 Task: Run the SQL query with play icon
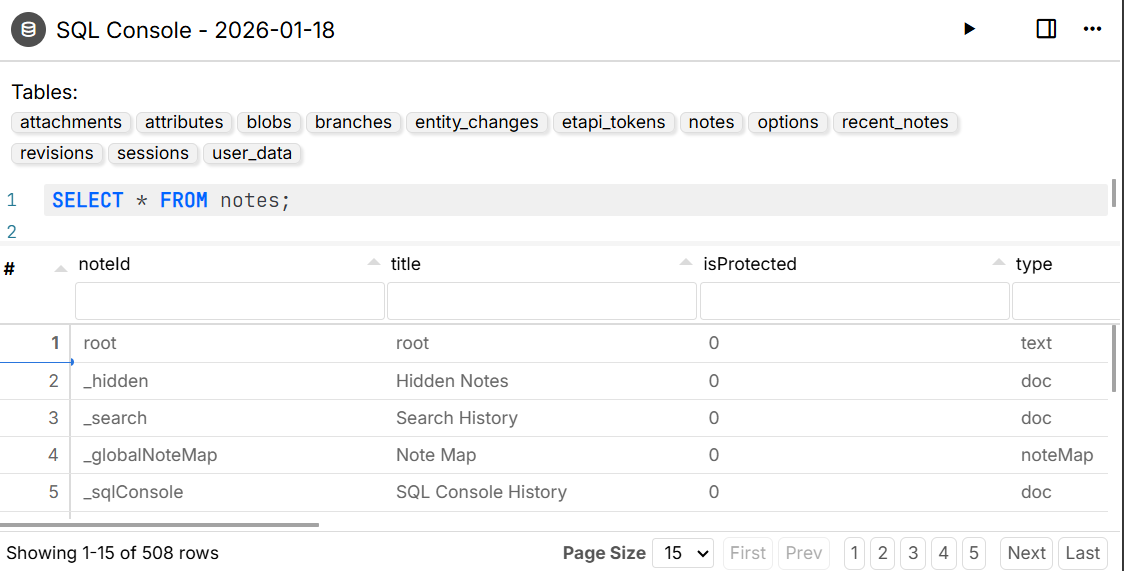point(968,29)
